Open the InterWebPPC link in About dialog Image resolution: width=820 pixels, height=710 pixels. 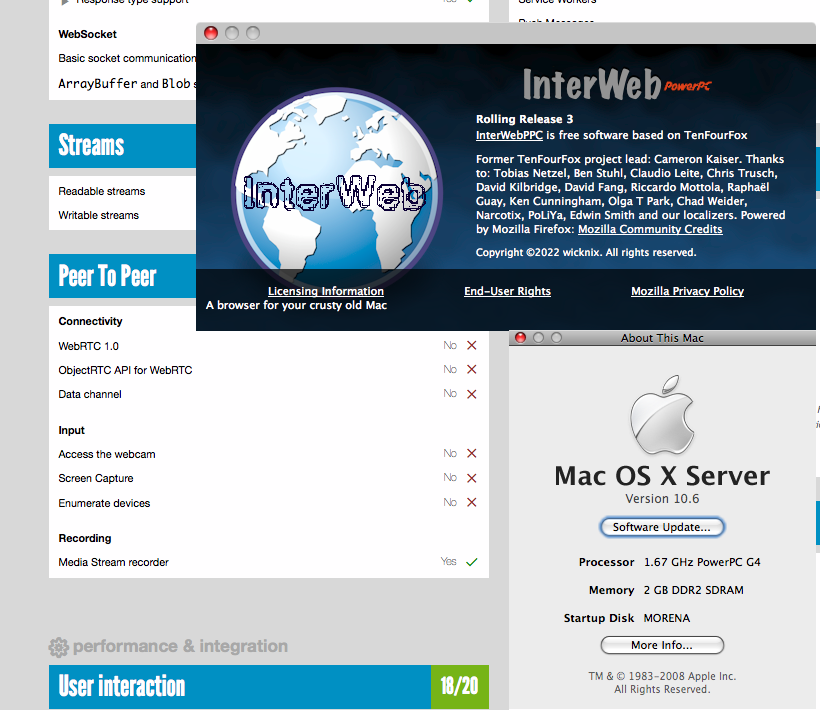509,135
